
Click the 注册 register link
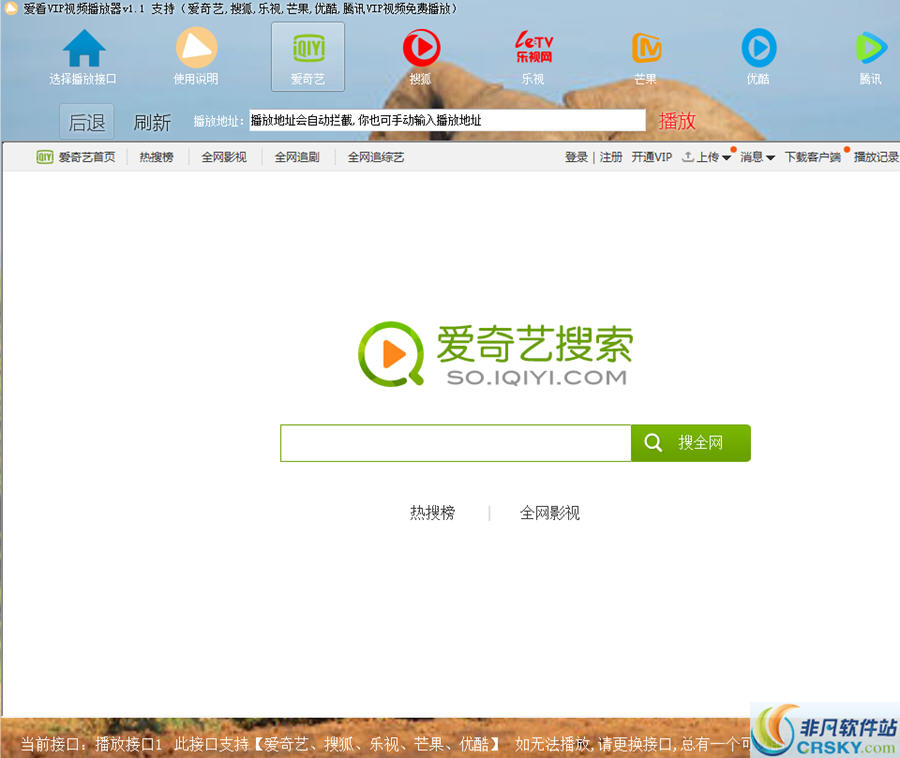click(x=611, y=157)
